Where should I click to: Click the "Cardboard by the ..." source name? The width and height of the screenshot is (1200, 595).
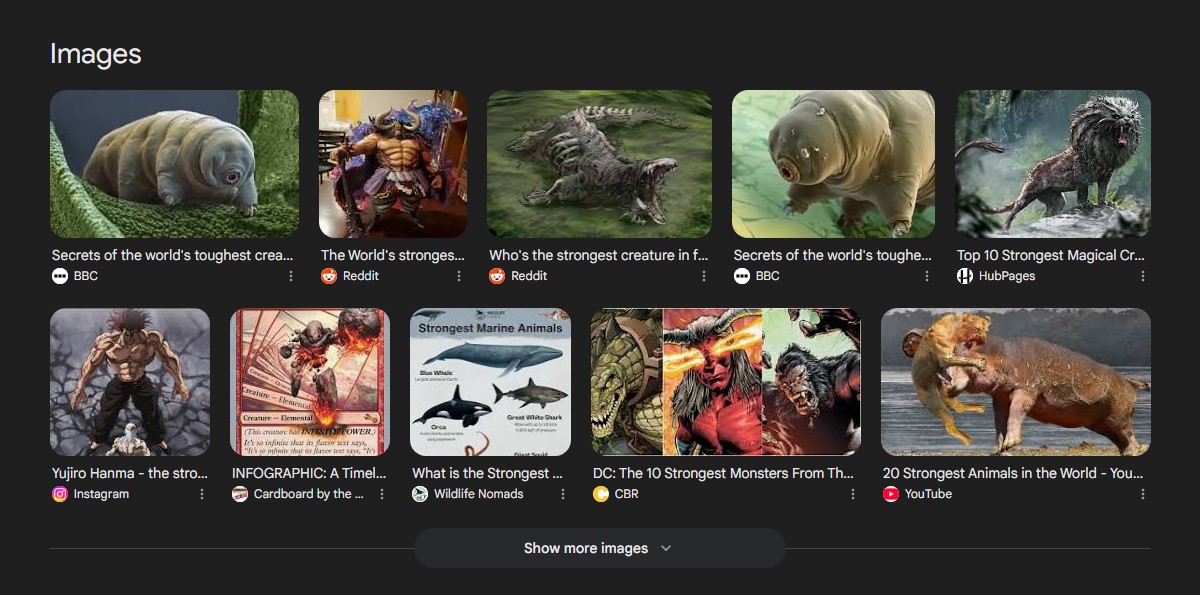[308, 494]
